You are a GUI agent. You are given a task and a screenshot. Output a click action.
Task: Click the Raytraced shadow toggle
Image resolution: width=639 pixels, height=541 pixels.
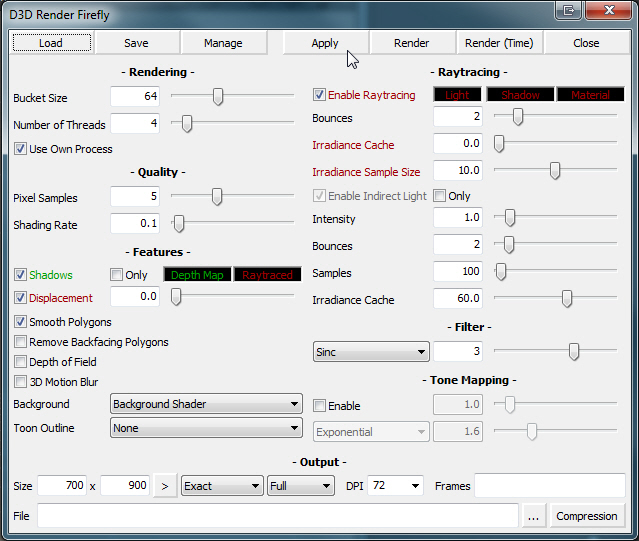pyautogui.click(x=267, y=275)
